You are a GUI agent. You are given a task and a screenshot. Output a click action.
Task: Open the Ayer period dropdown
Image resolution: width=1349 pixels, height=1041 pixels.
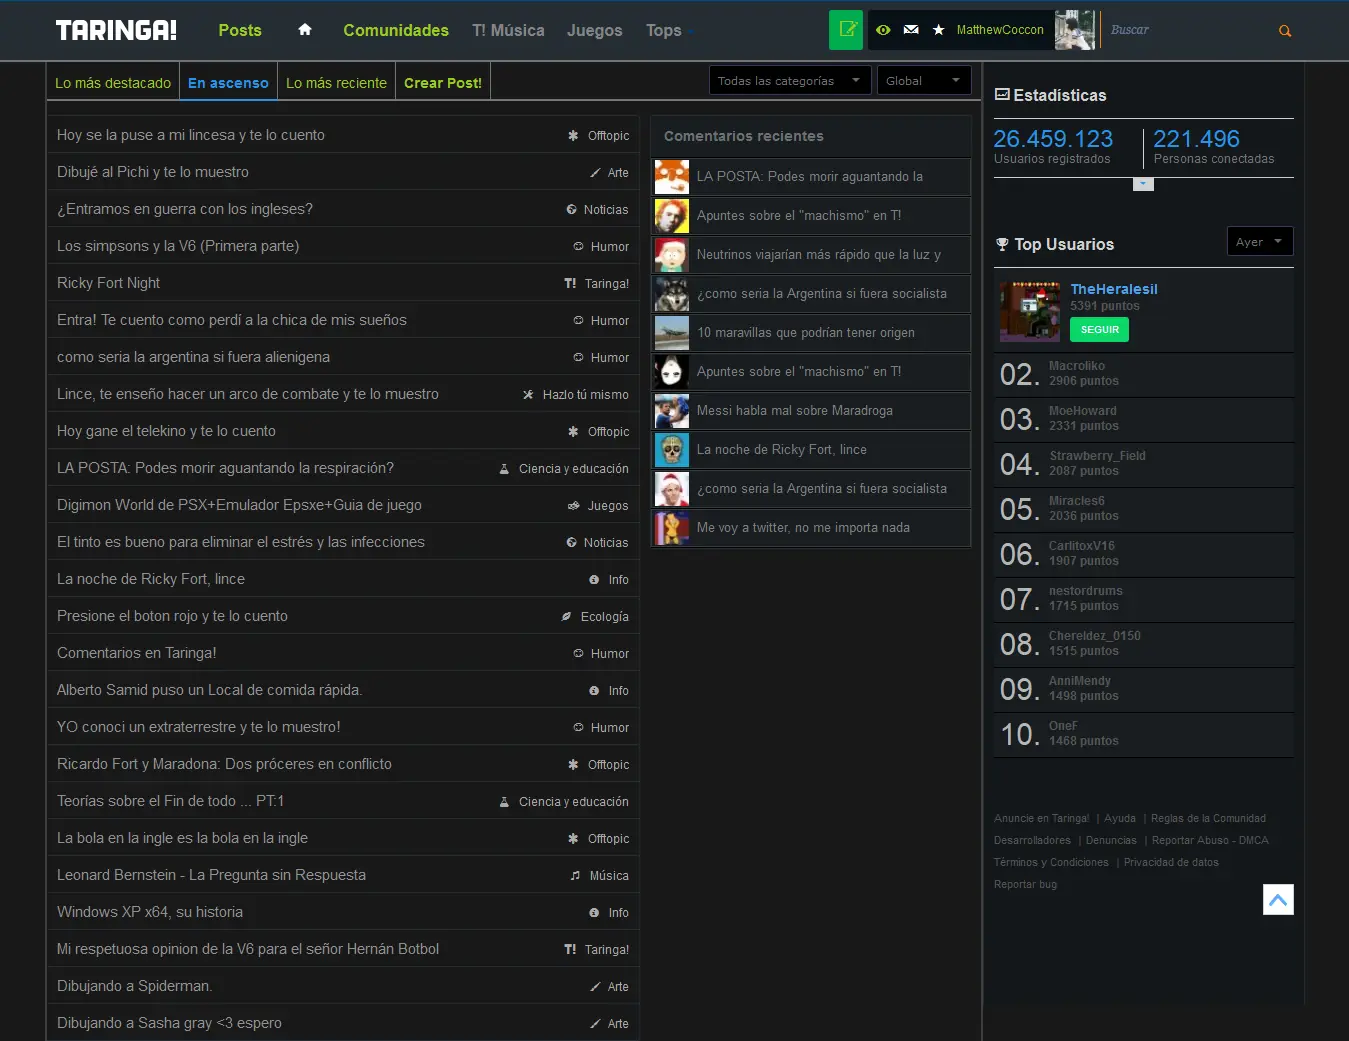tap(1260, 242)
